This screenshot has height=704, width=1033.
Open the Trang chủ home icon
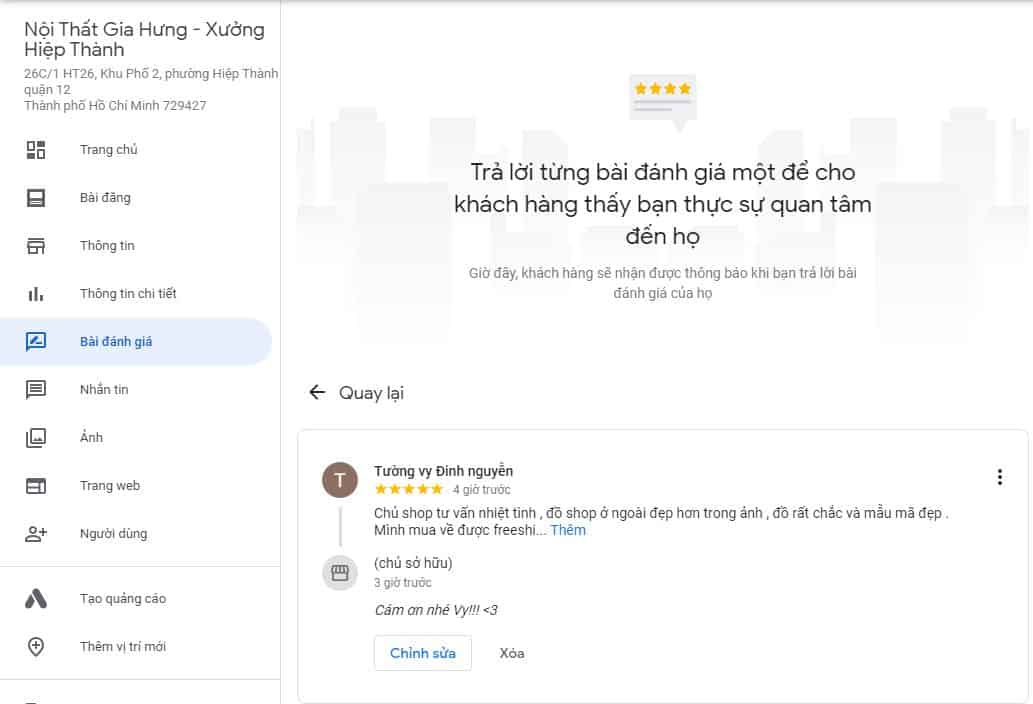pyautogui.click(x=37, y=149)
